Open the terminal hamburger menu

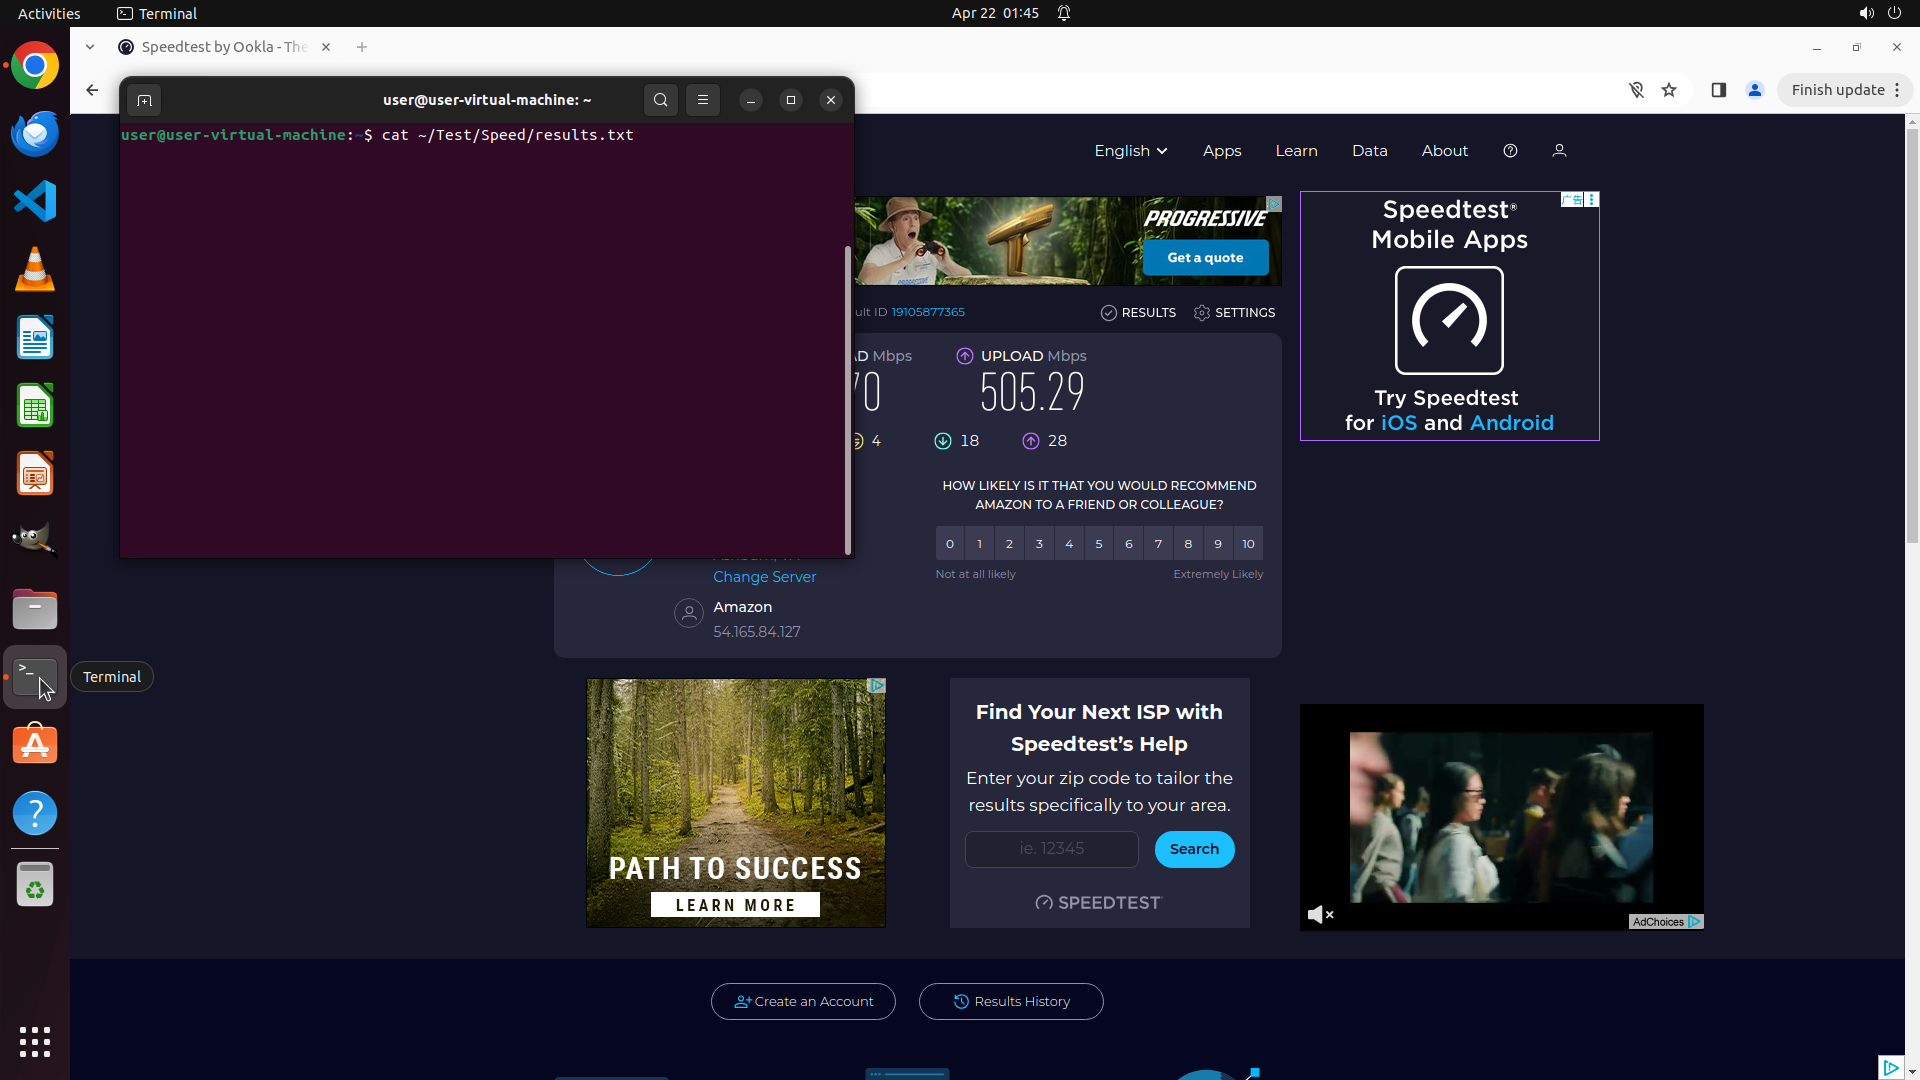click(703, 100)
